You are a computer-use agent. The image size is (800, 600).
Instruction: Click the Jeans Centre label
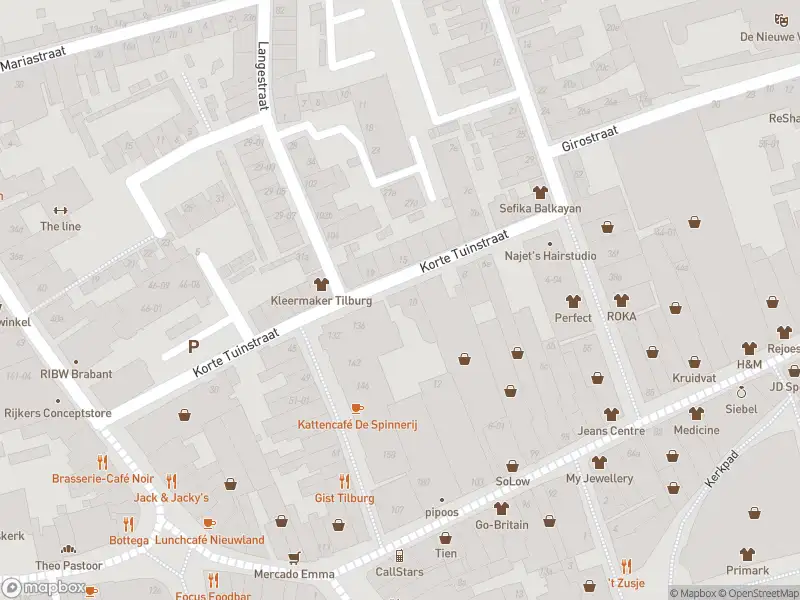point(611,431)
